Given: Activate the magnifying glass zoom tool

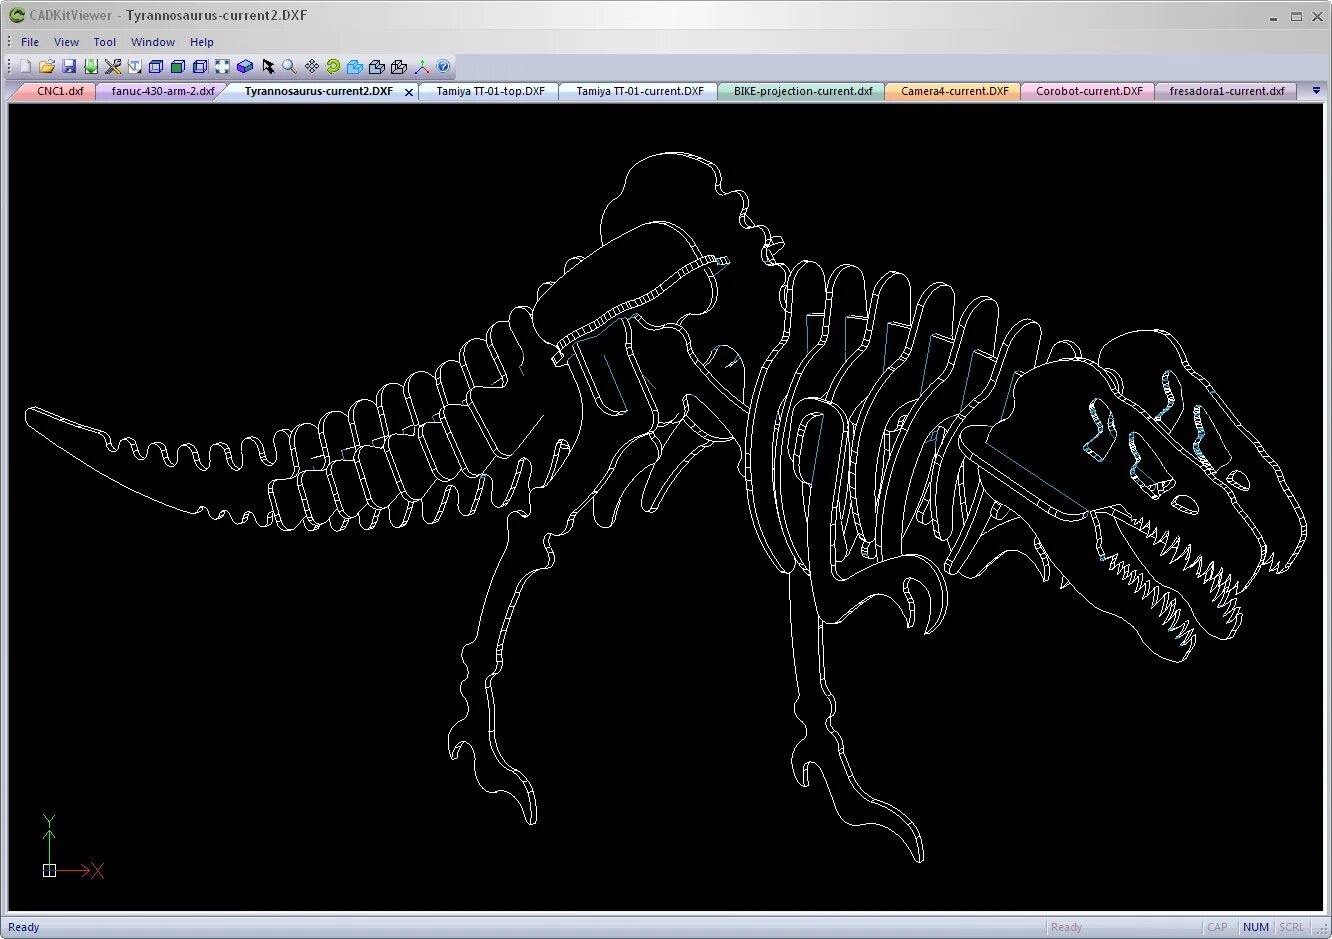Looking at the screenshot, I should click(x=289, y=67).
